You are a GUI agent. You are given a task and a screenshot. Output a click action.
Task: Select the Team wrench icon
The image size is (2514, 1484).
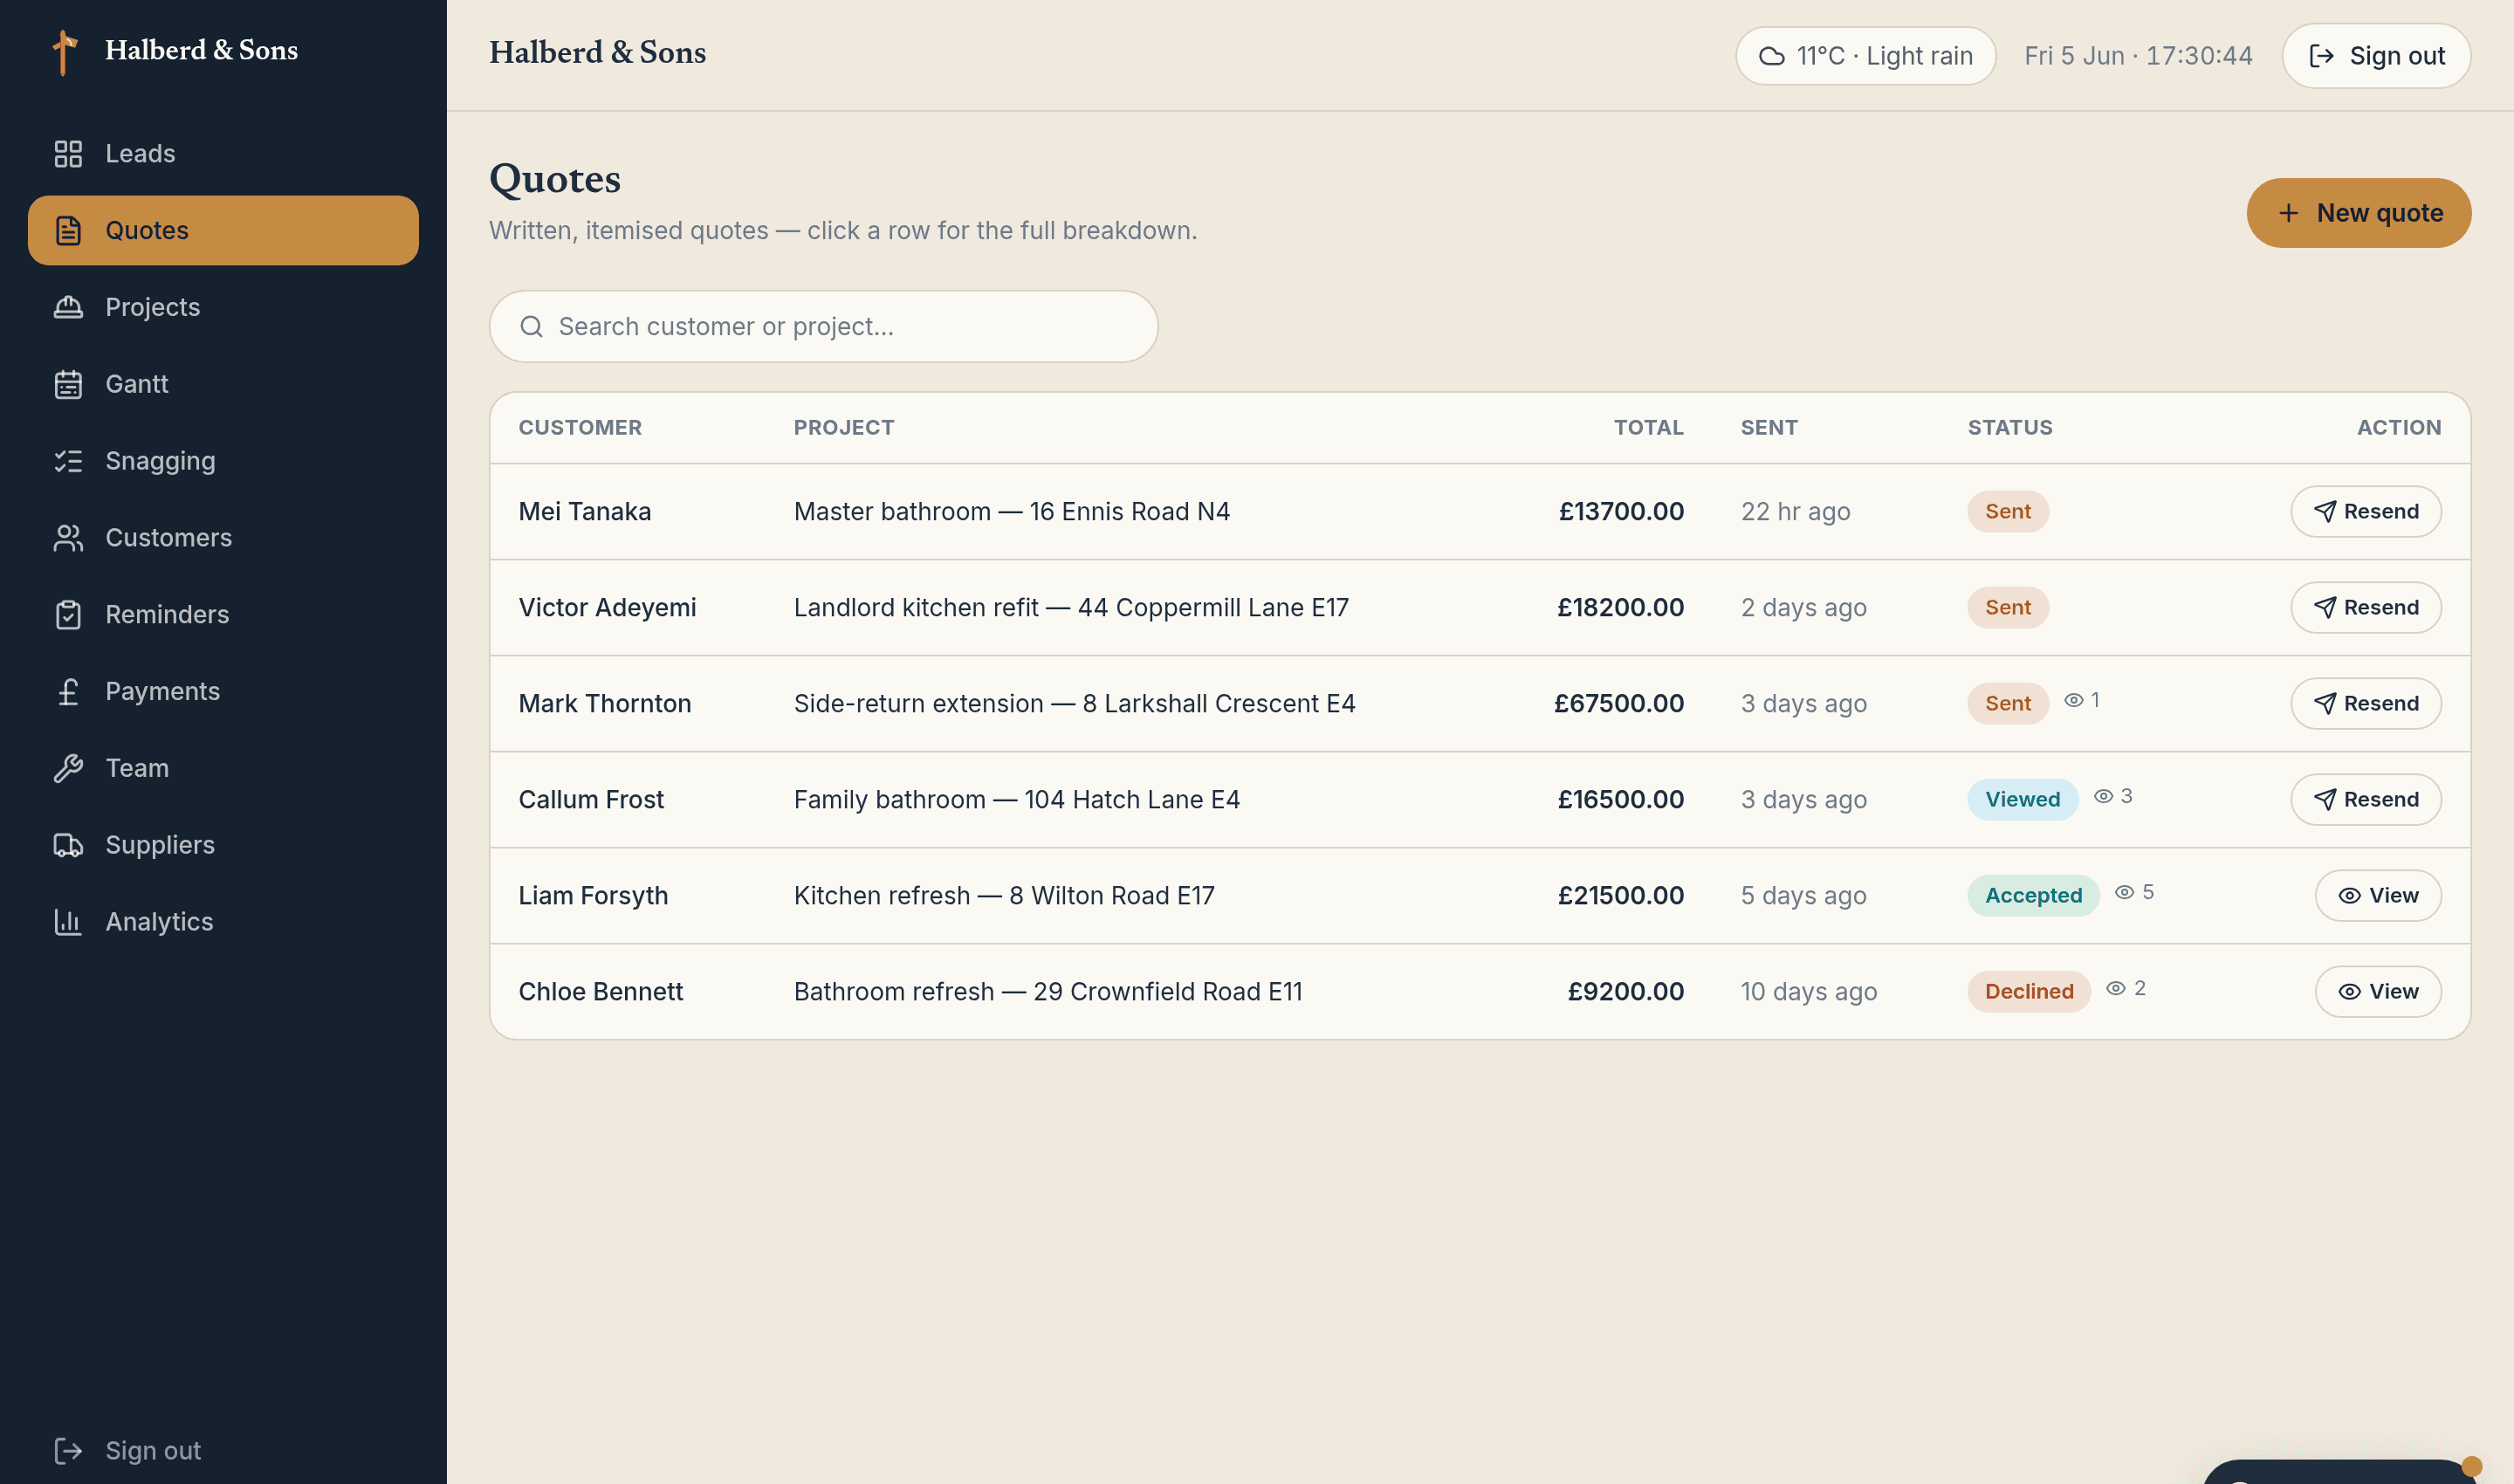pos(68,768)
